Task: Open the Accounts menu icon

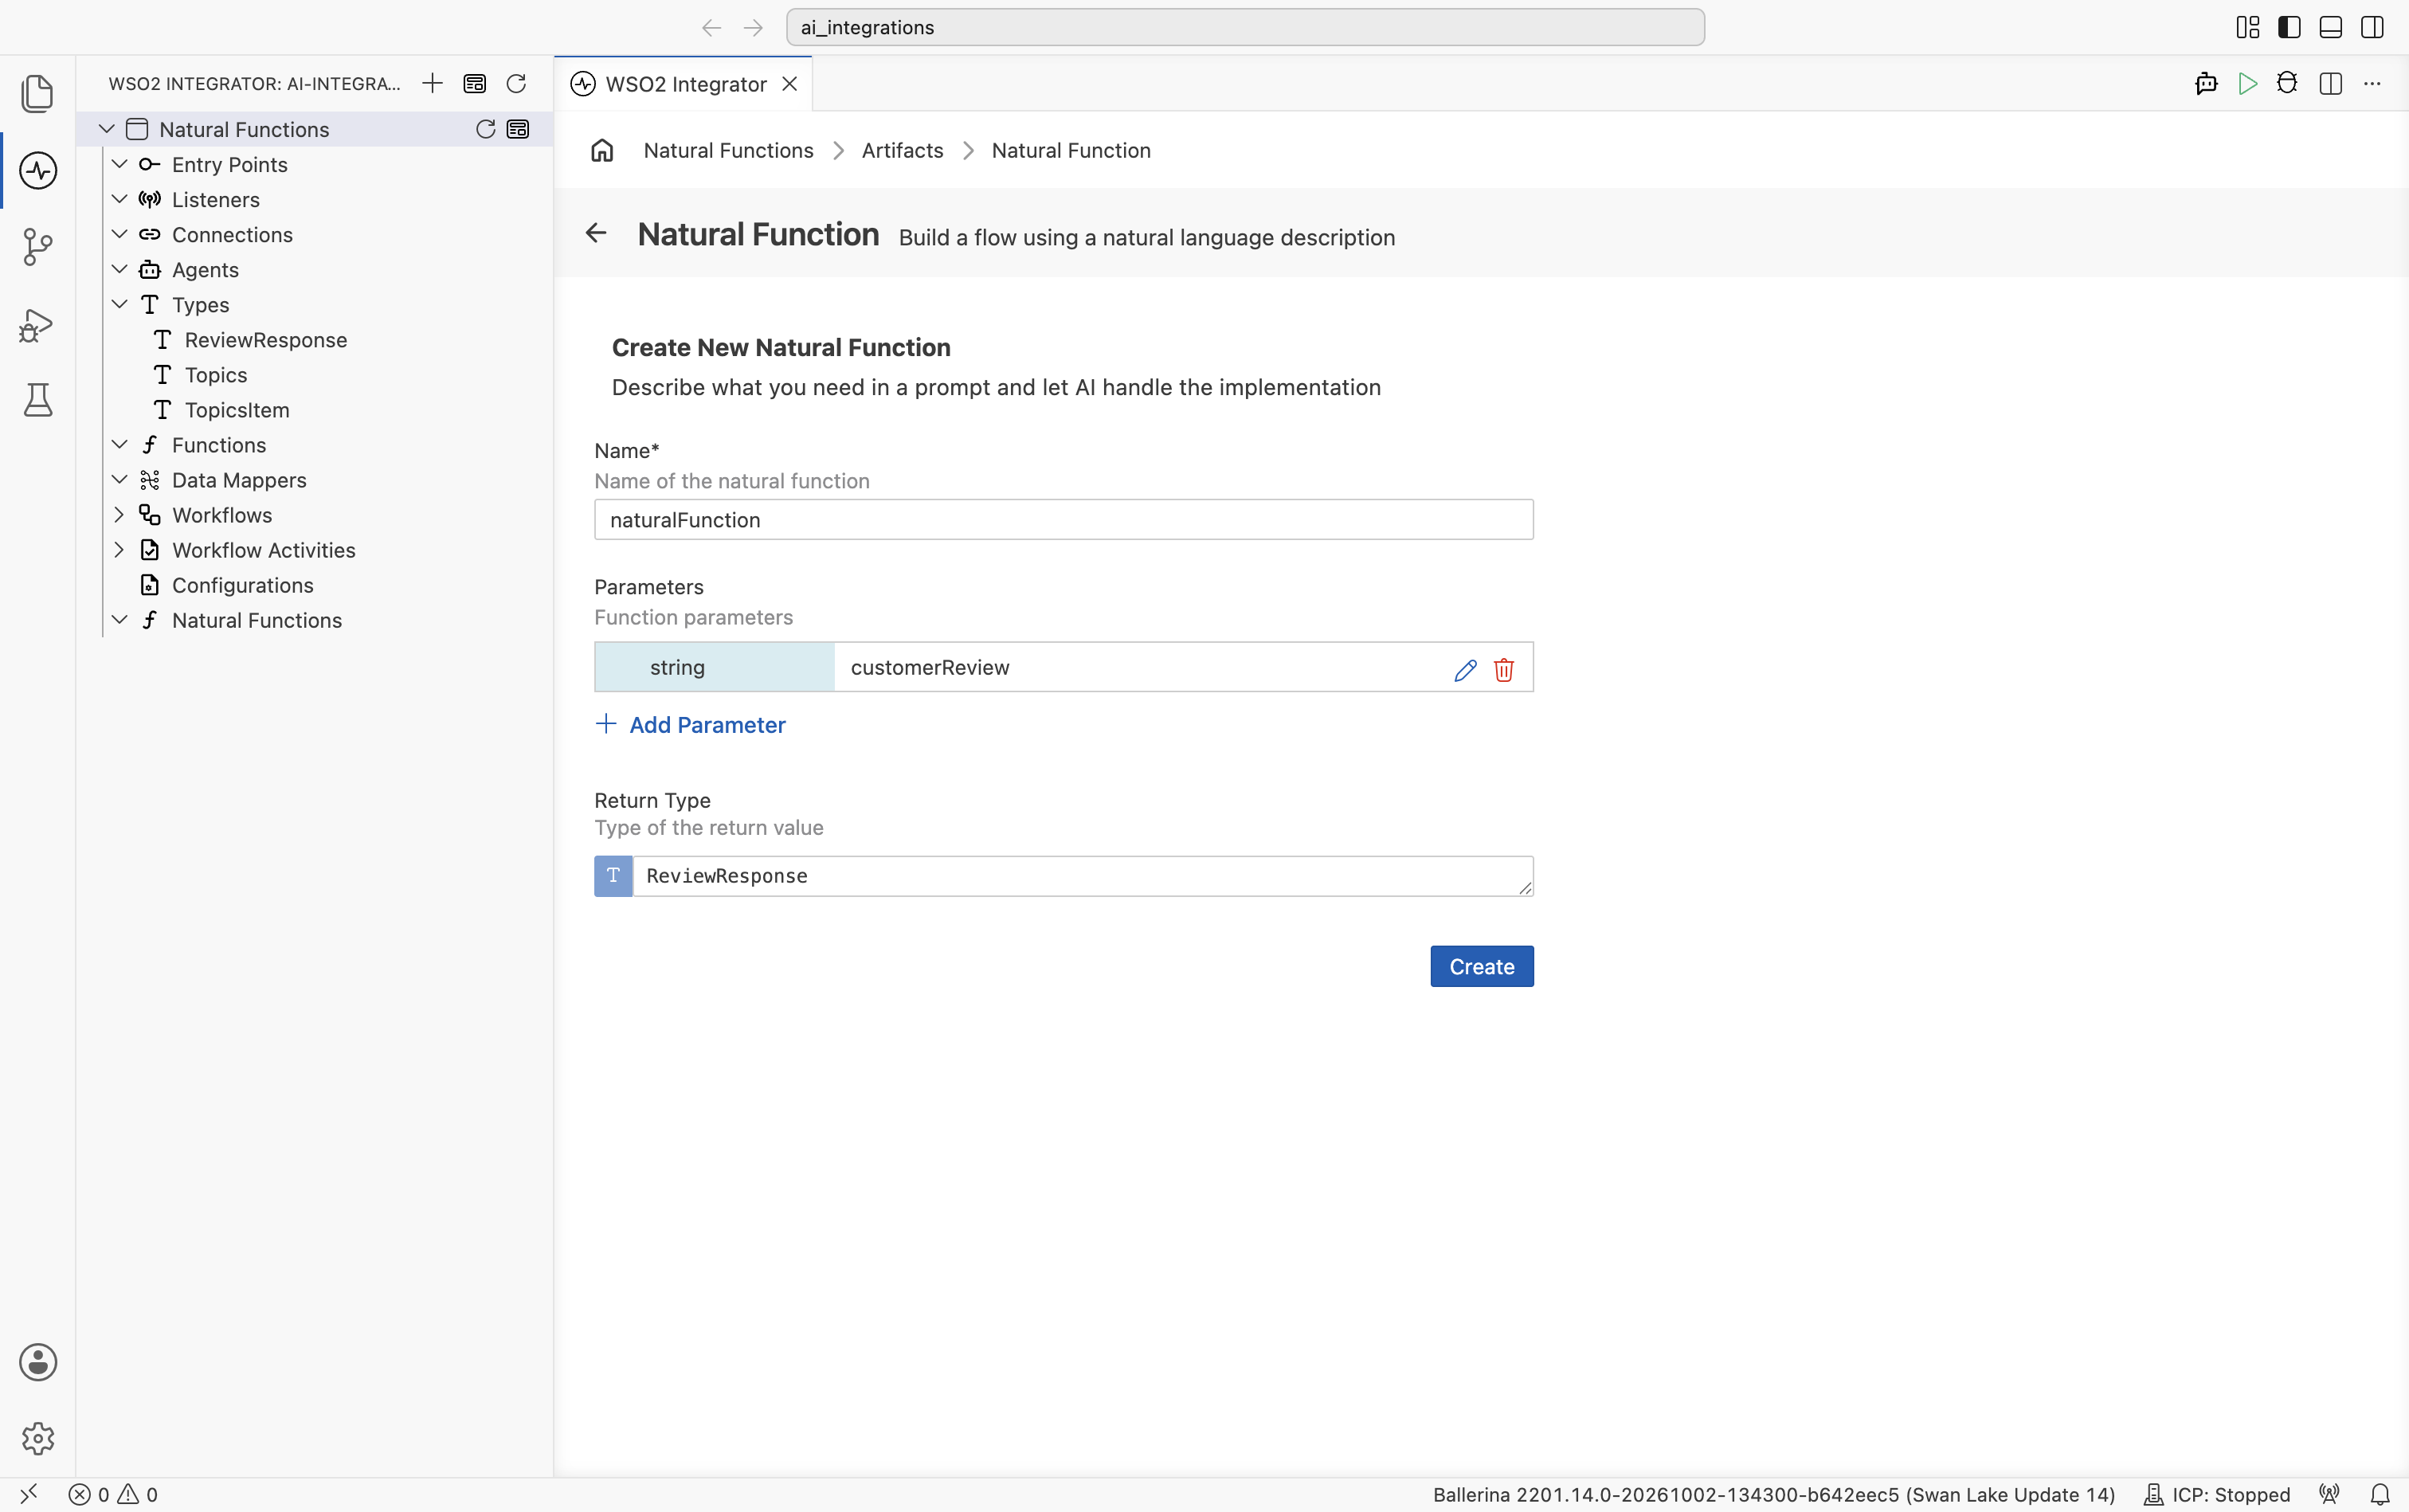Action: pyautogui.click(x=38, y=1362)
